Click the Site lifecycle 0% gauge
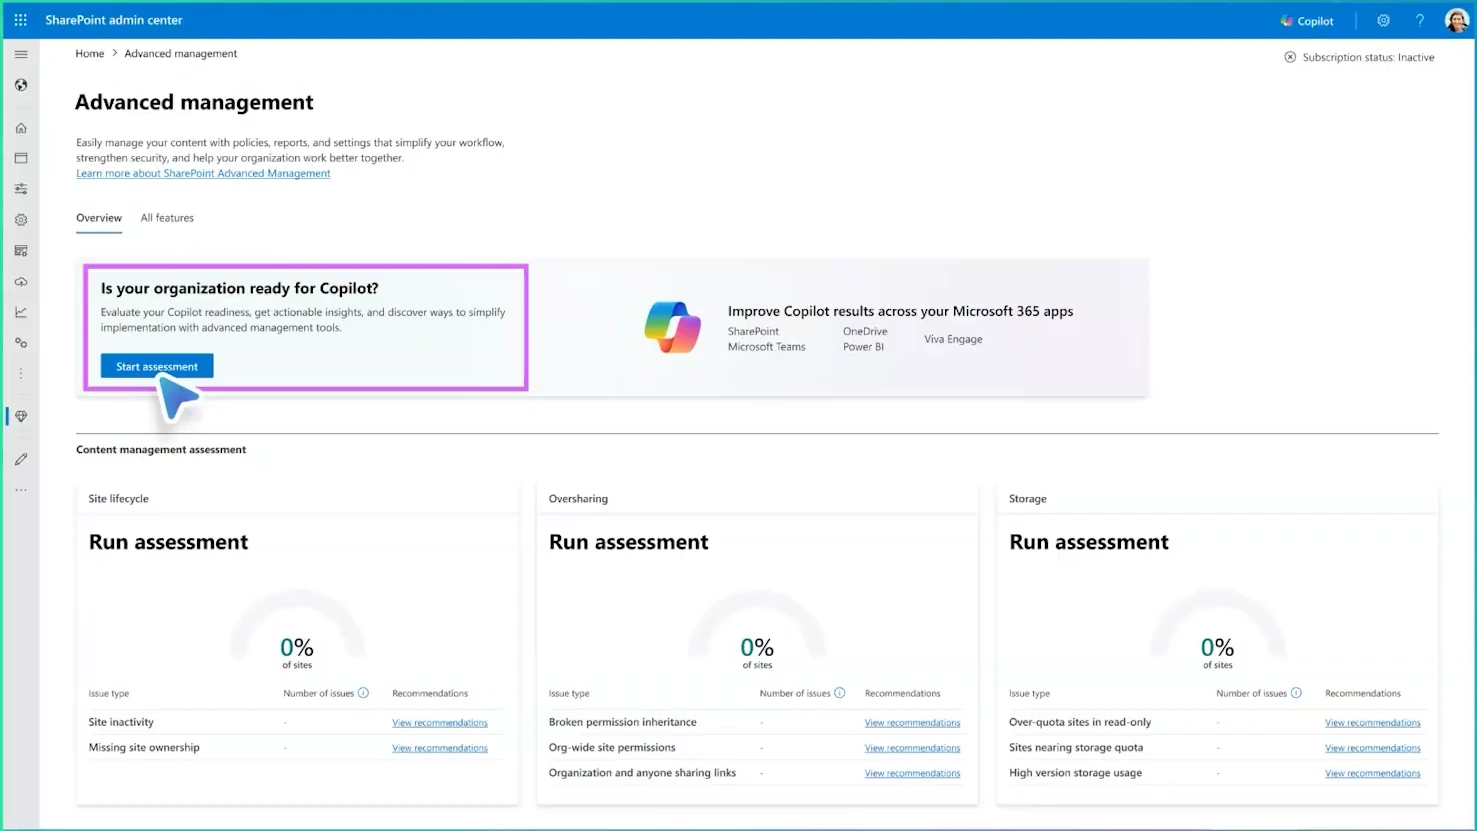Viewport: 1477px width, 831px height. (297, 630)
